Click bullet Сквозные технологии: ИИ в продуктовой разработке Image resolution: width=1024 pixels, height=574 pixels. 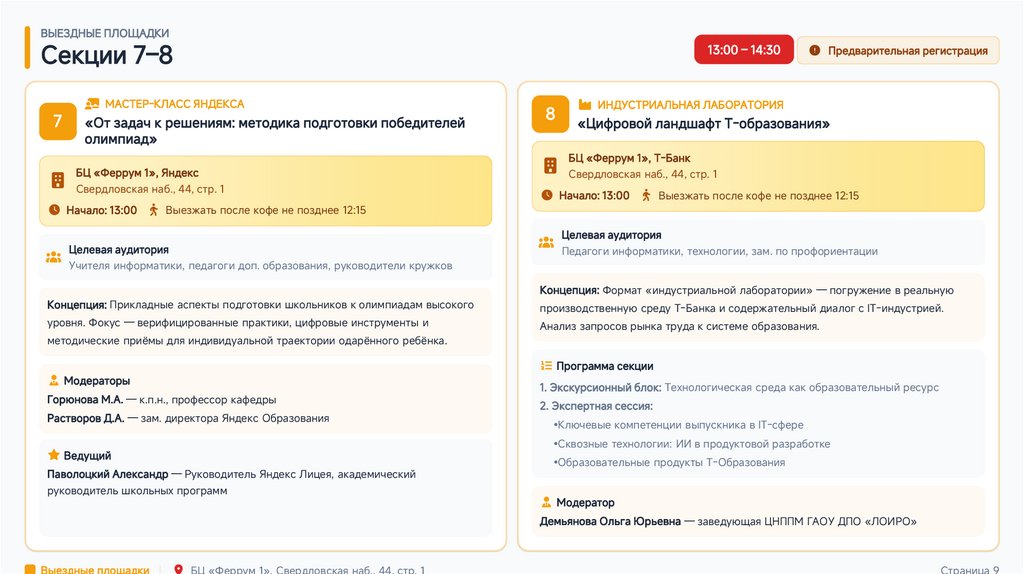tap(692, 443)
